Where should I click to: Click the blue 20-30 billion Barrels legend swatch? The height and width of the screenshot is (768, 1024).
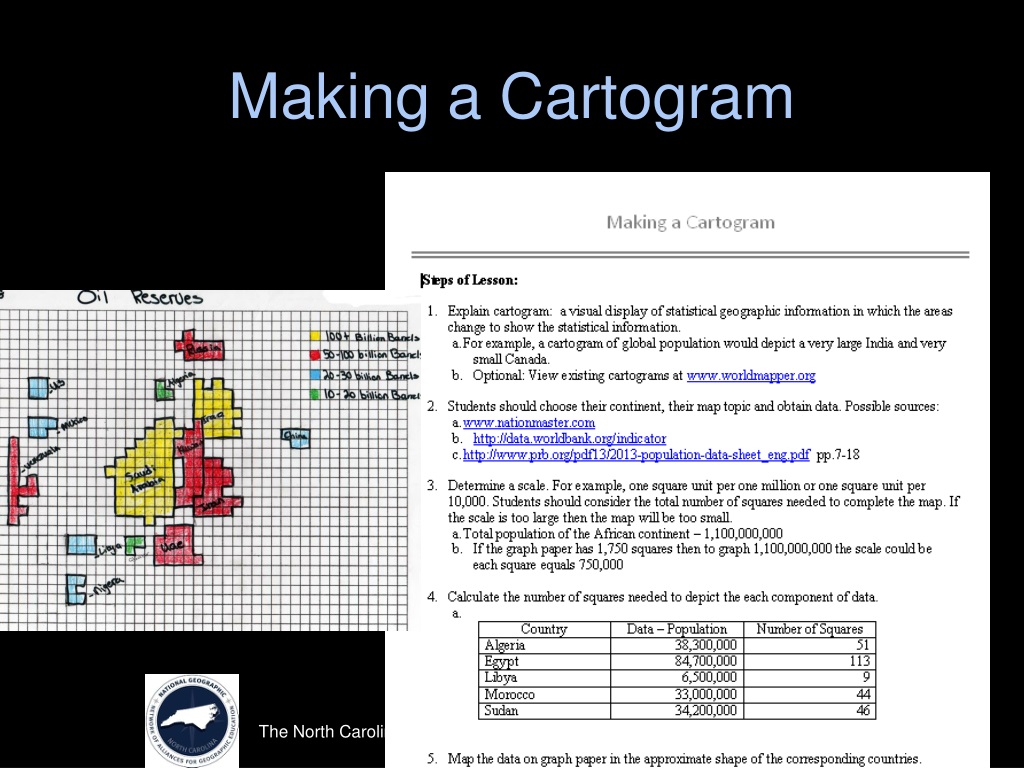click(315, 376)
